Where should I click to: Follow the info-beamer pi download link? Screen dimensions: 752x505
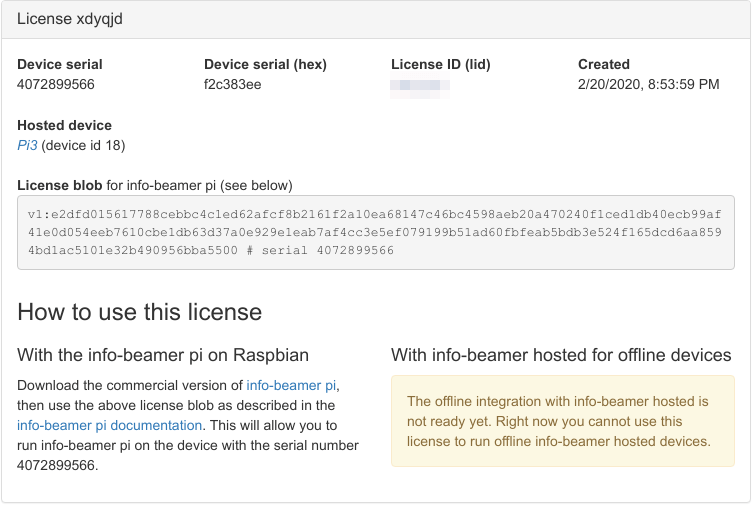[291, 385]
